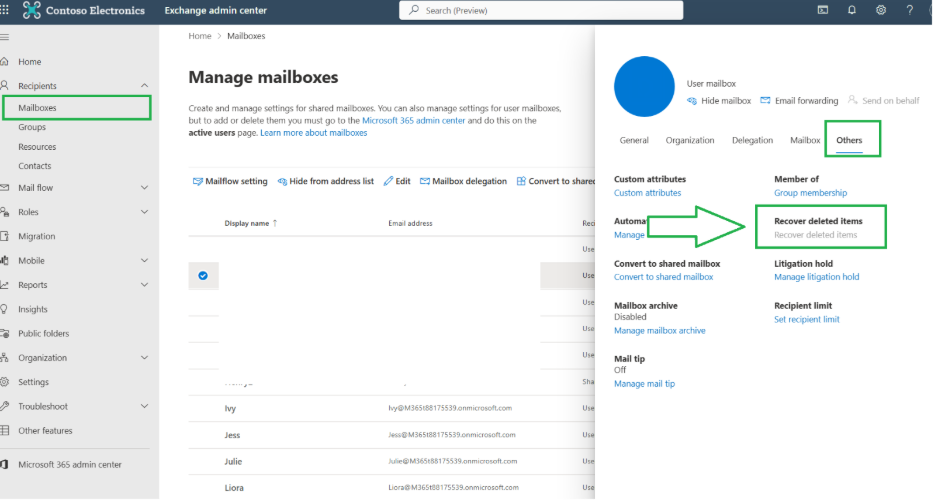Click the Public folders icon
Image resolution: width=936 pixels, height=502 pixels.
click(x=5, y=334)
